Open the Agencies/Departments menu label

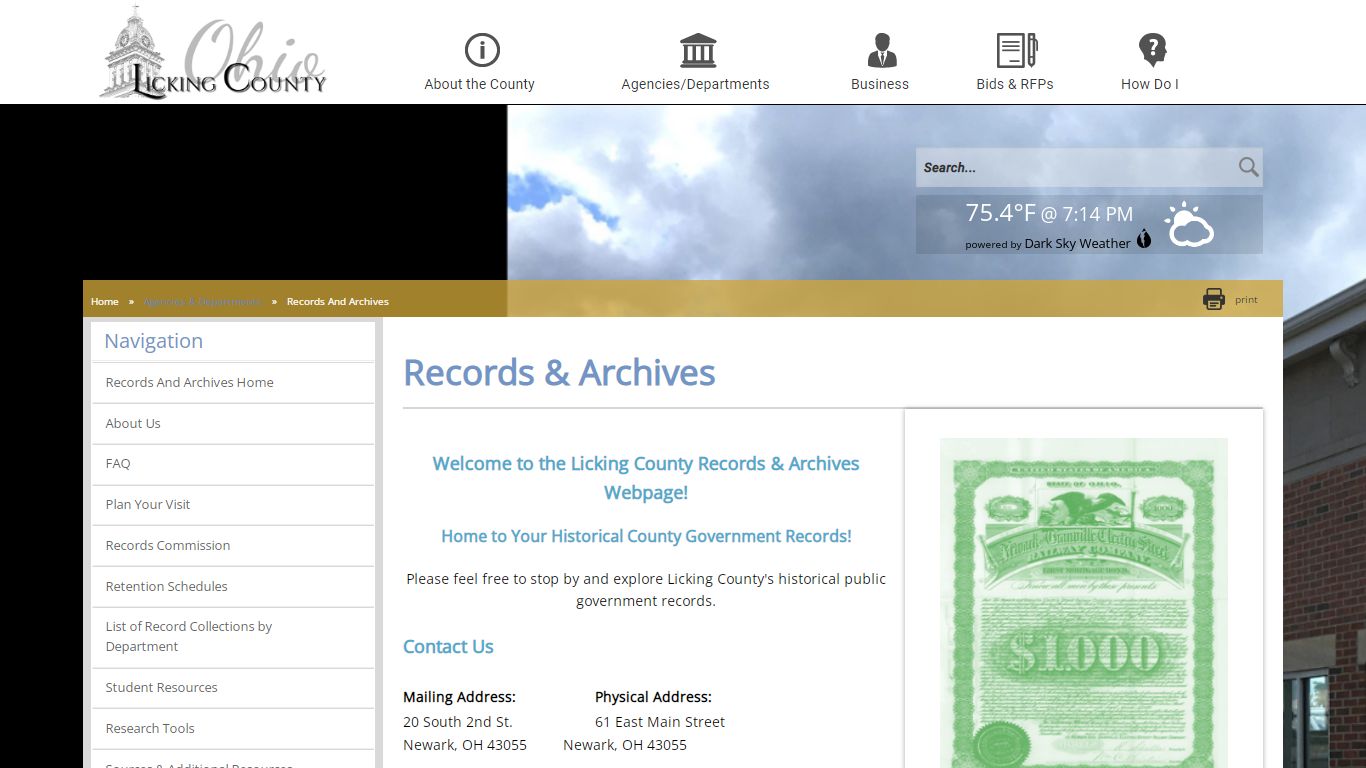(695, 84)
